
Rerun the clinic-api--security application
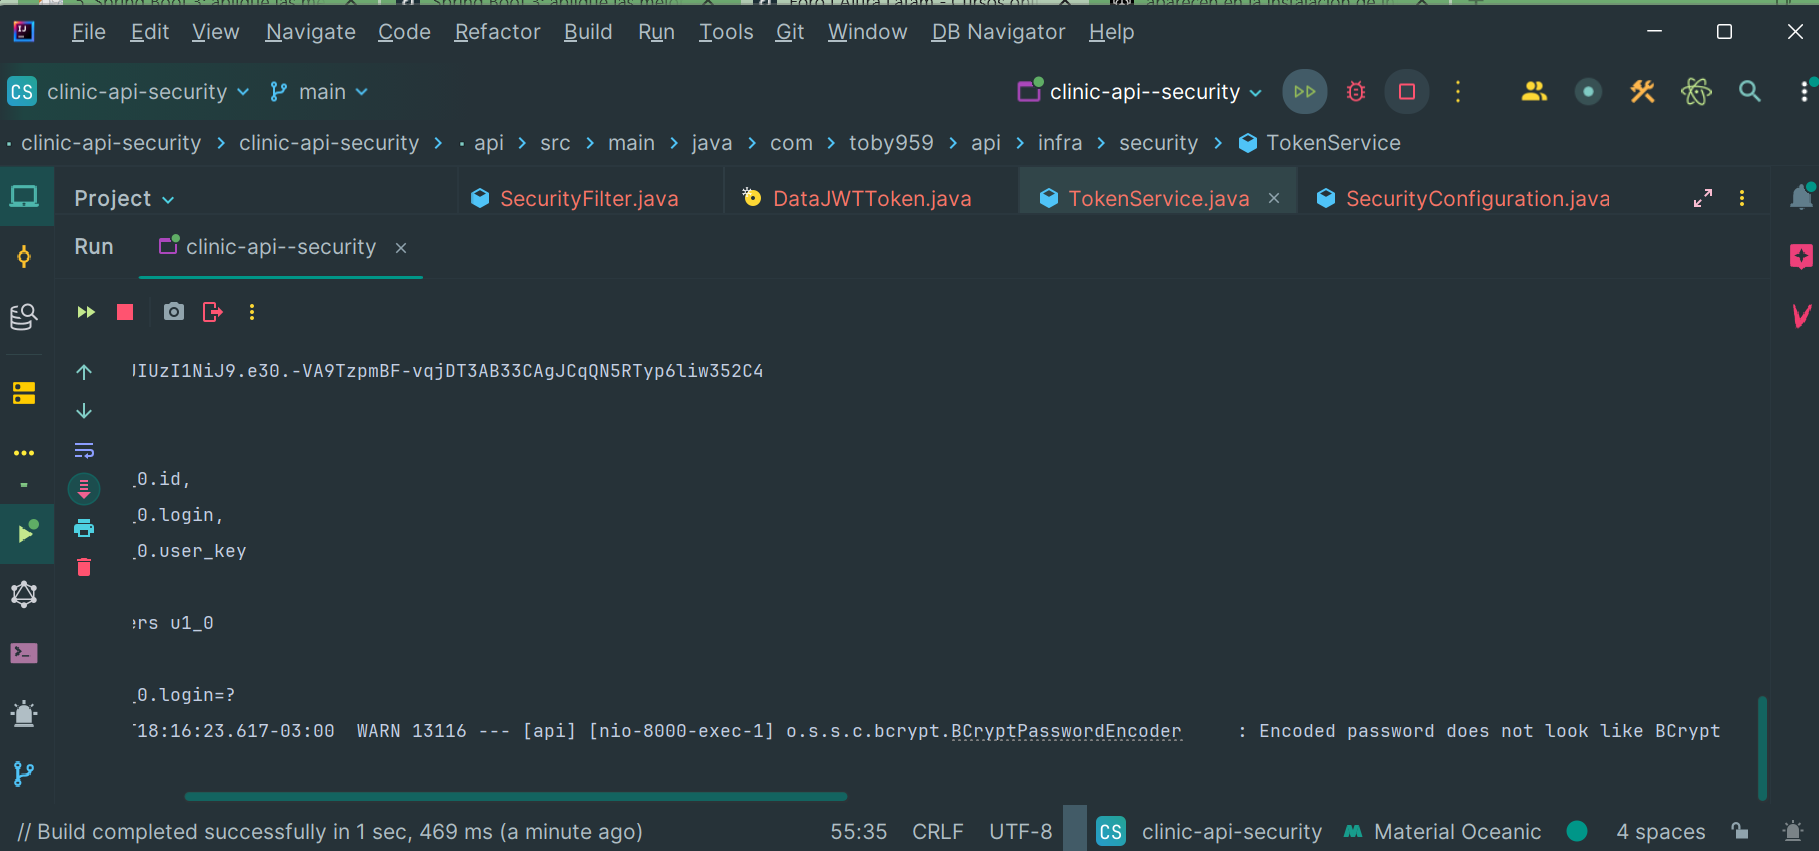86,312
